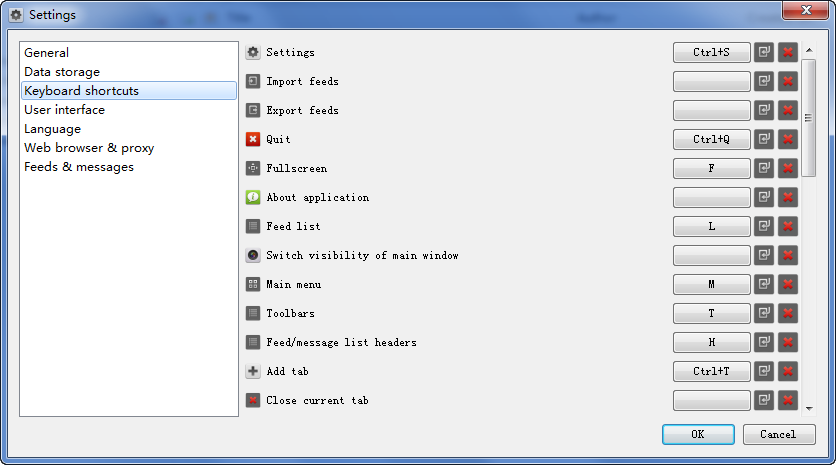Reset the Main menu shortcut

[x=764, y=284]
